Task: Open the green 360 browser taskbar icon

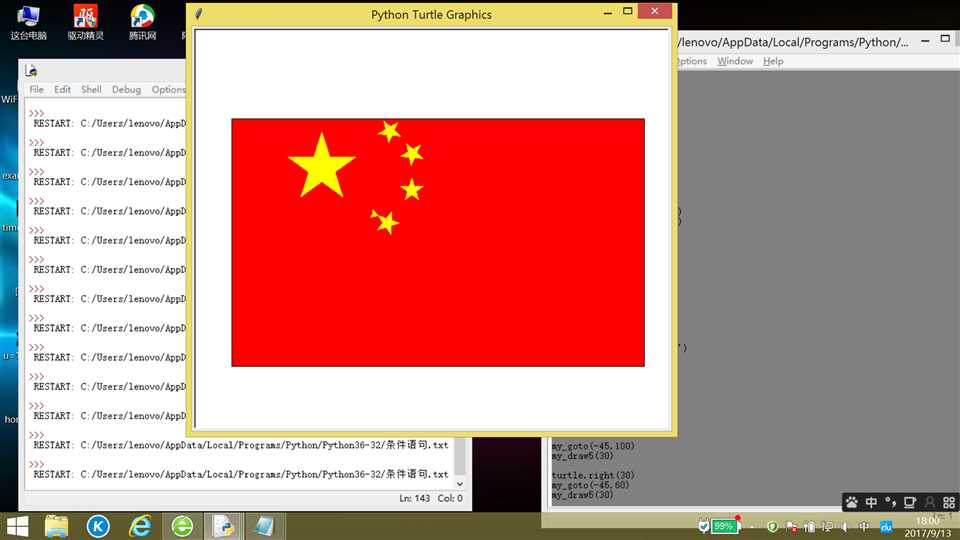Action: pos(182,526)
